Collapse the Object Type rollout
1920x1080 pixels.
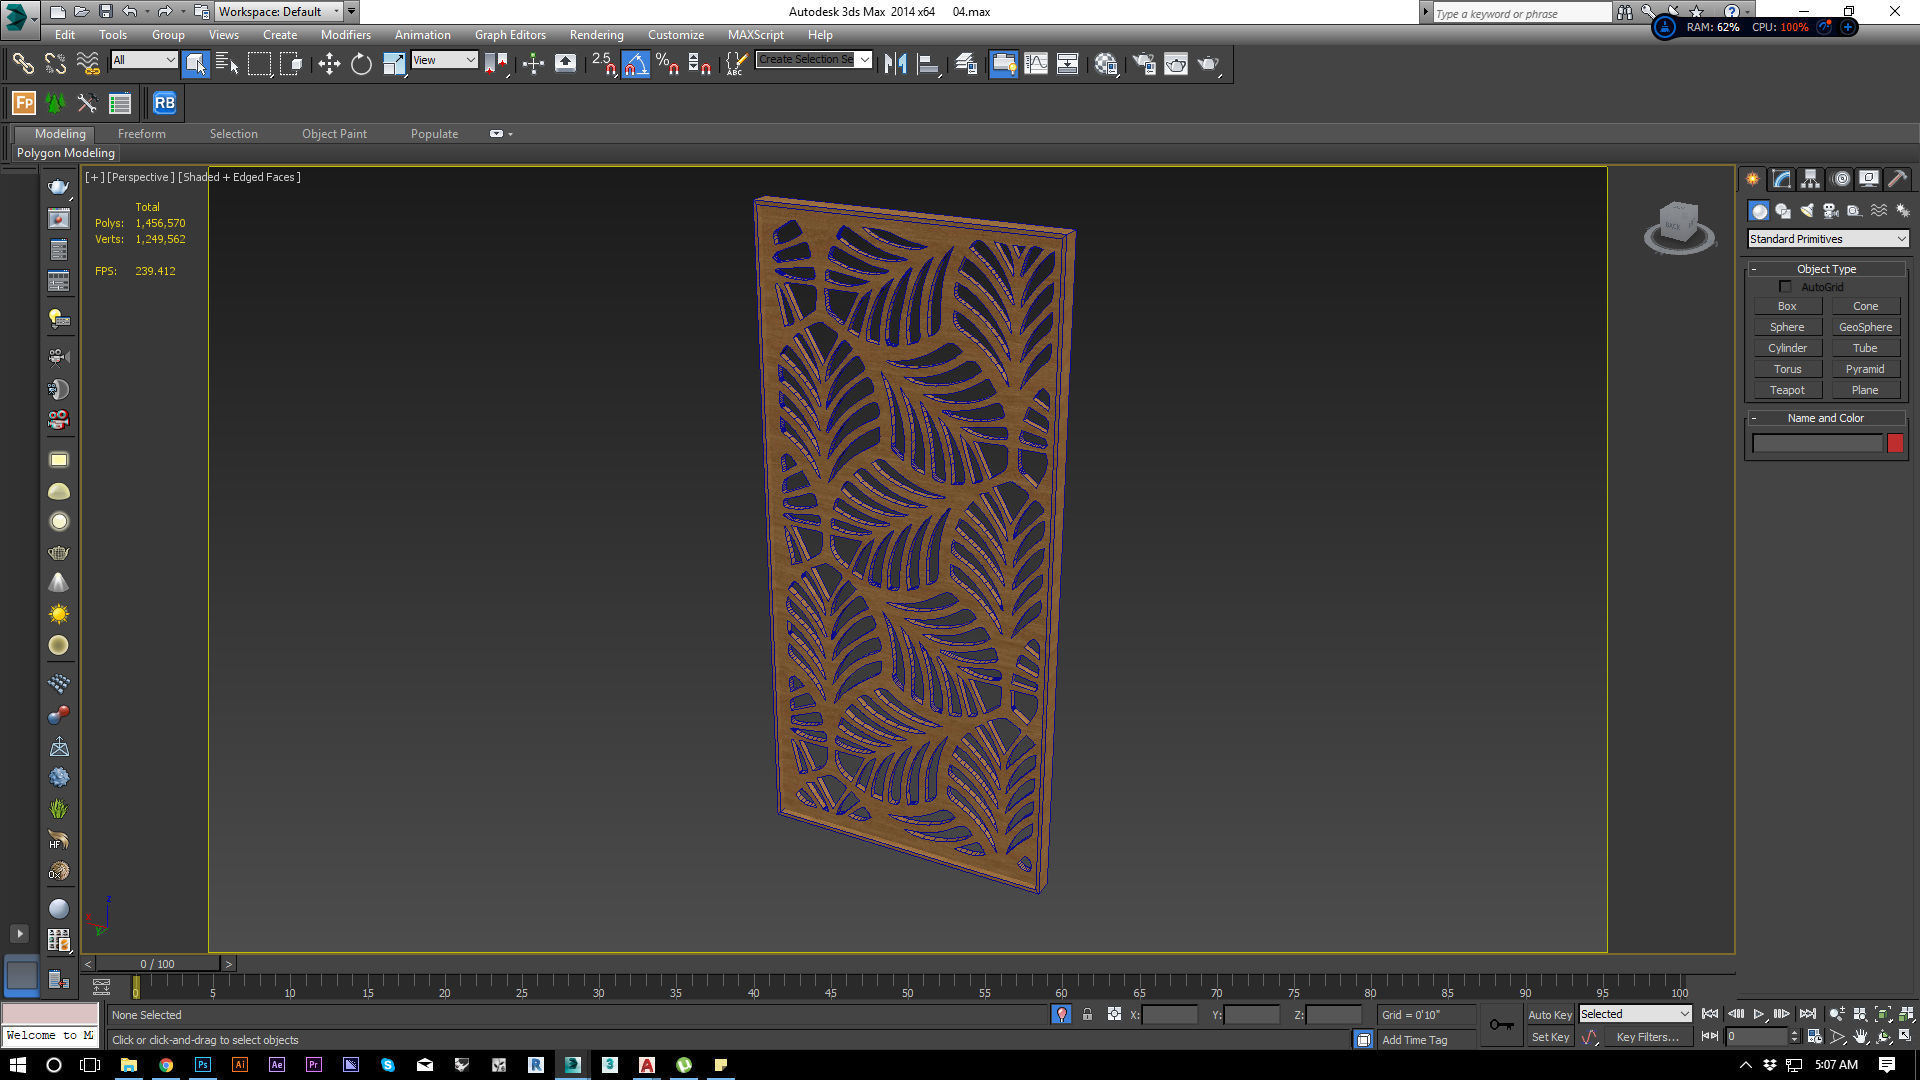[x=1825, y=269]
